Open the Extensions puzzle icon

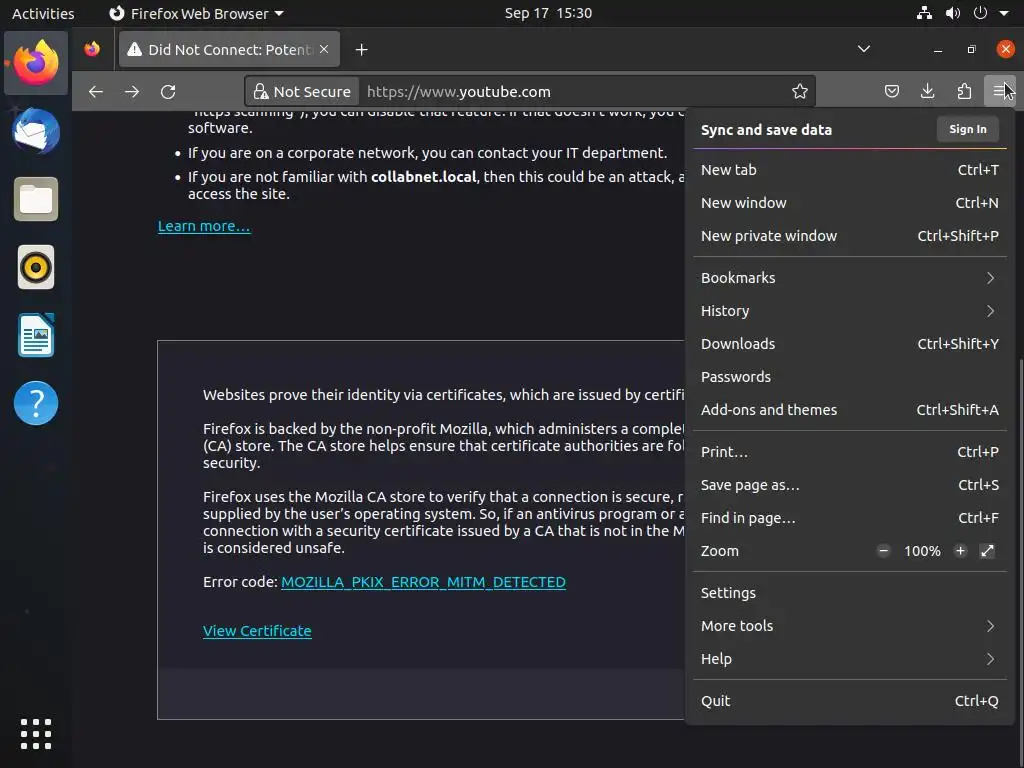tap(964, 91)
